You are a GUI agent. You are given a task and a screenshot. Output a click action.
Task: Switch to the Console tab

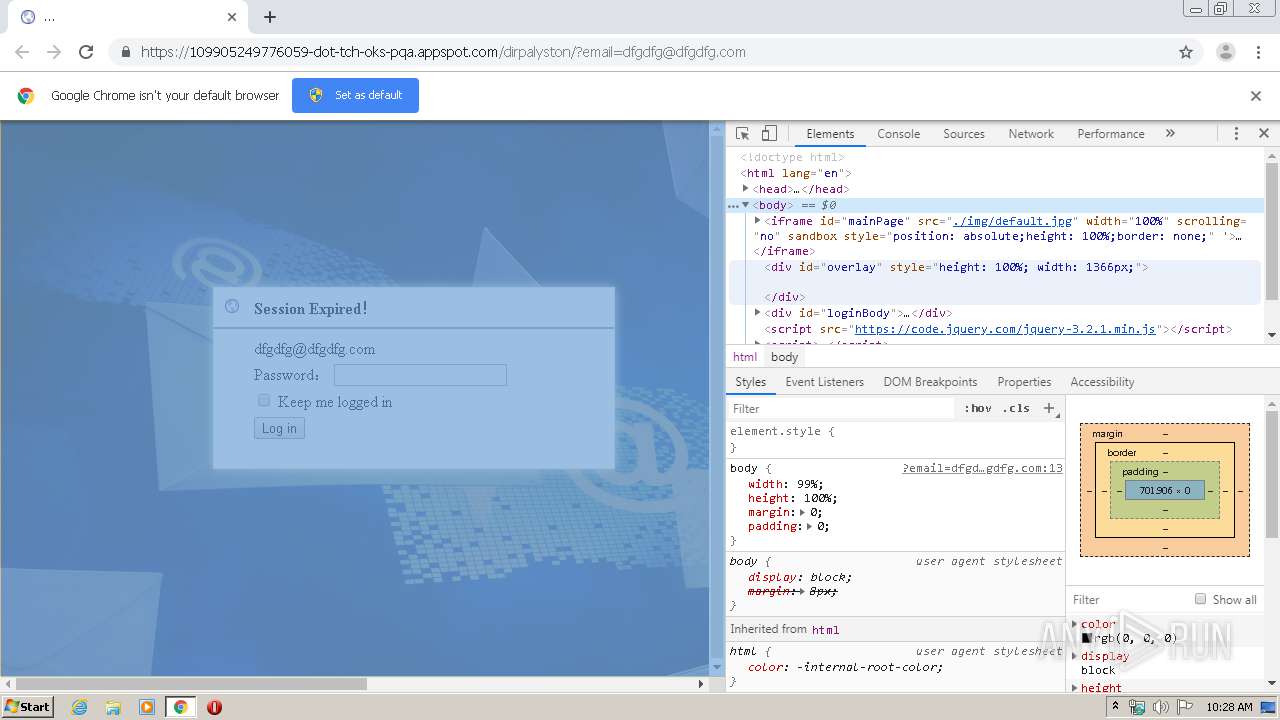[x=898, y=134]
